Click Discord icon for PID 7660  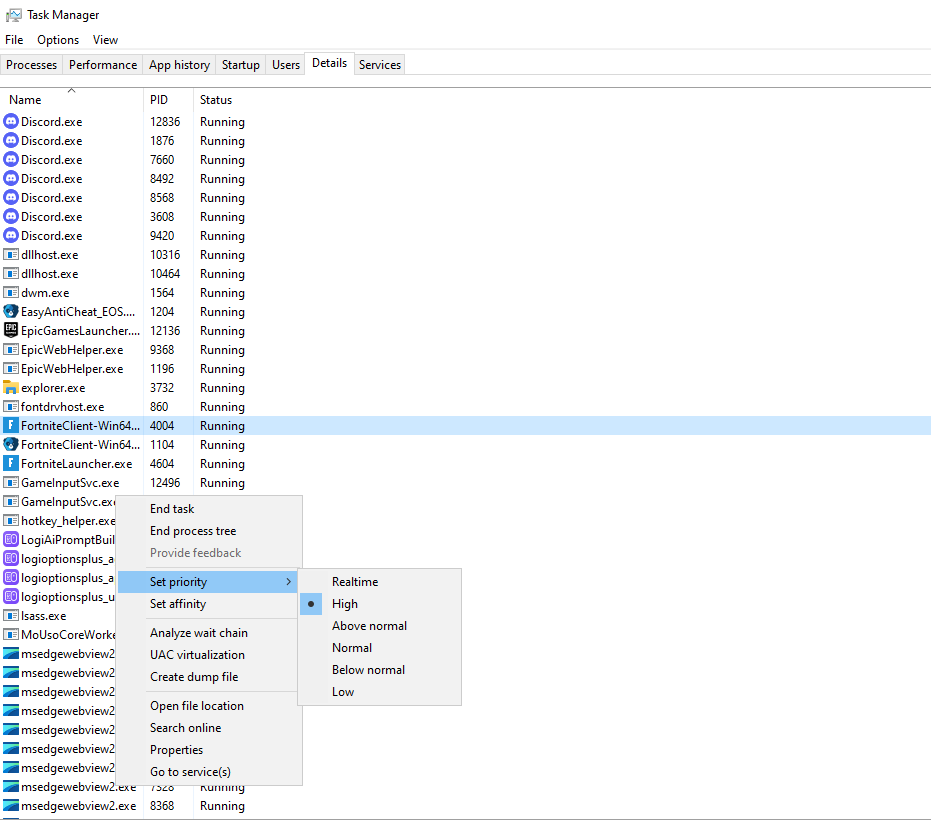point(11,160)
